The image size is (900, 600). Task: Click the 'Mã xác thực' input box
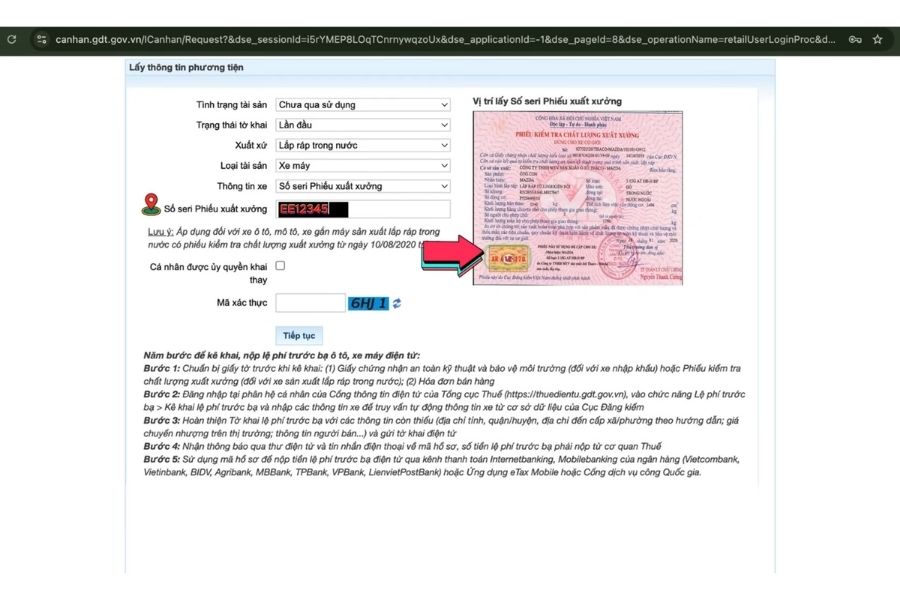point(310,303)
